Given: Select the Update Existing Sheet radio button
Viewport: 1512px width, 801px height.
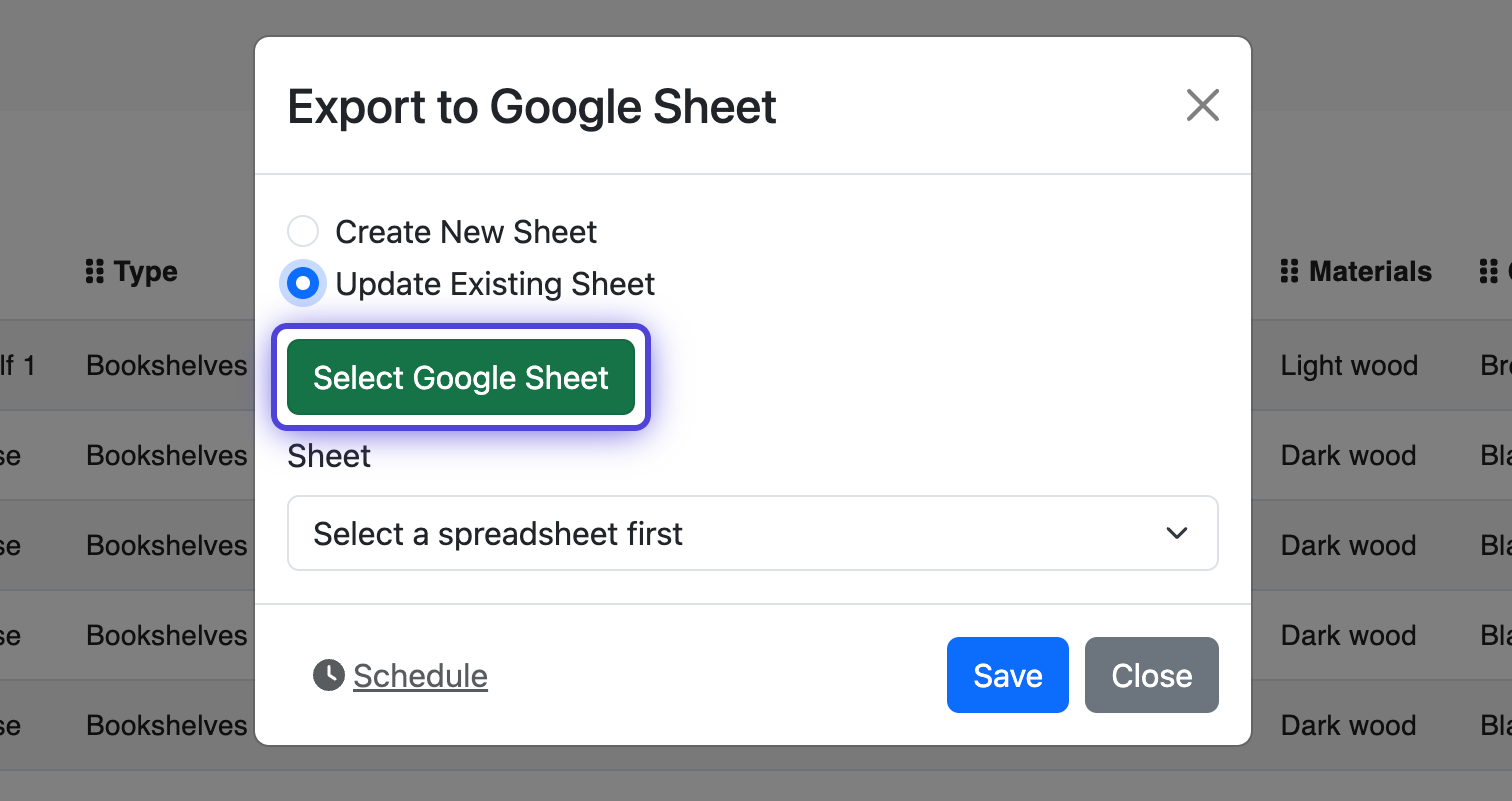Looking at the screenshot, I should tap(303, 284).
